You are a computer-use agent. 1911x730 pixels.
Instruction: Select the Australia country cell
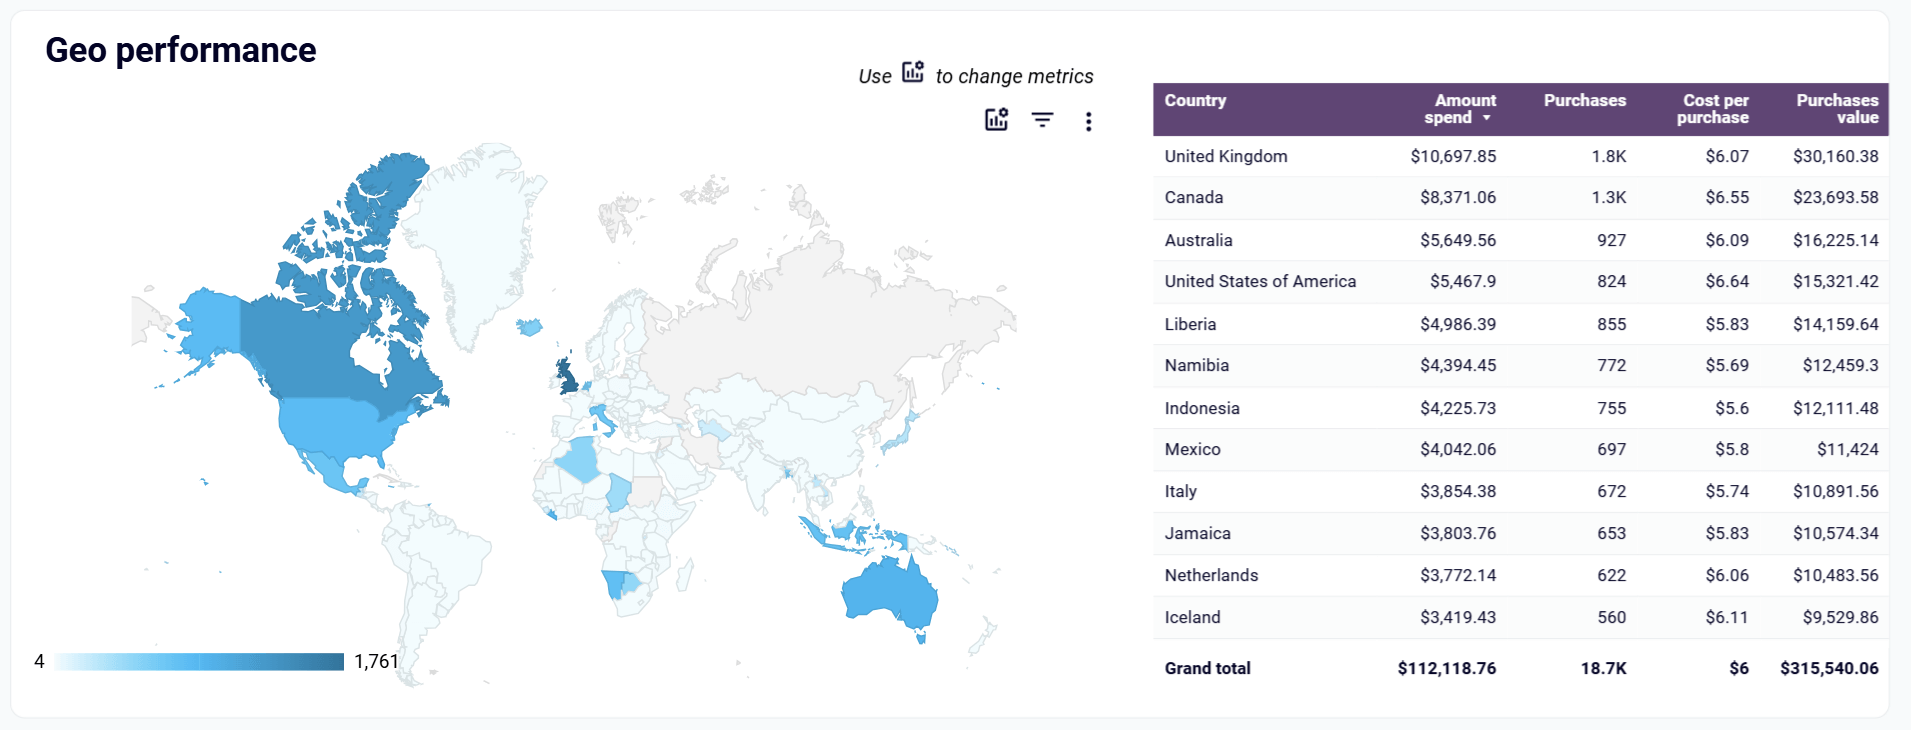click(1198, 240)
